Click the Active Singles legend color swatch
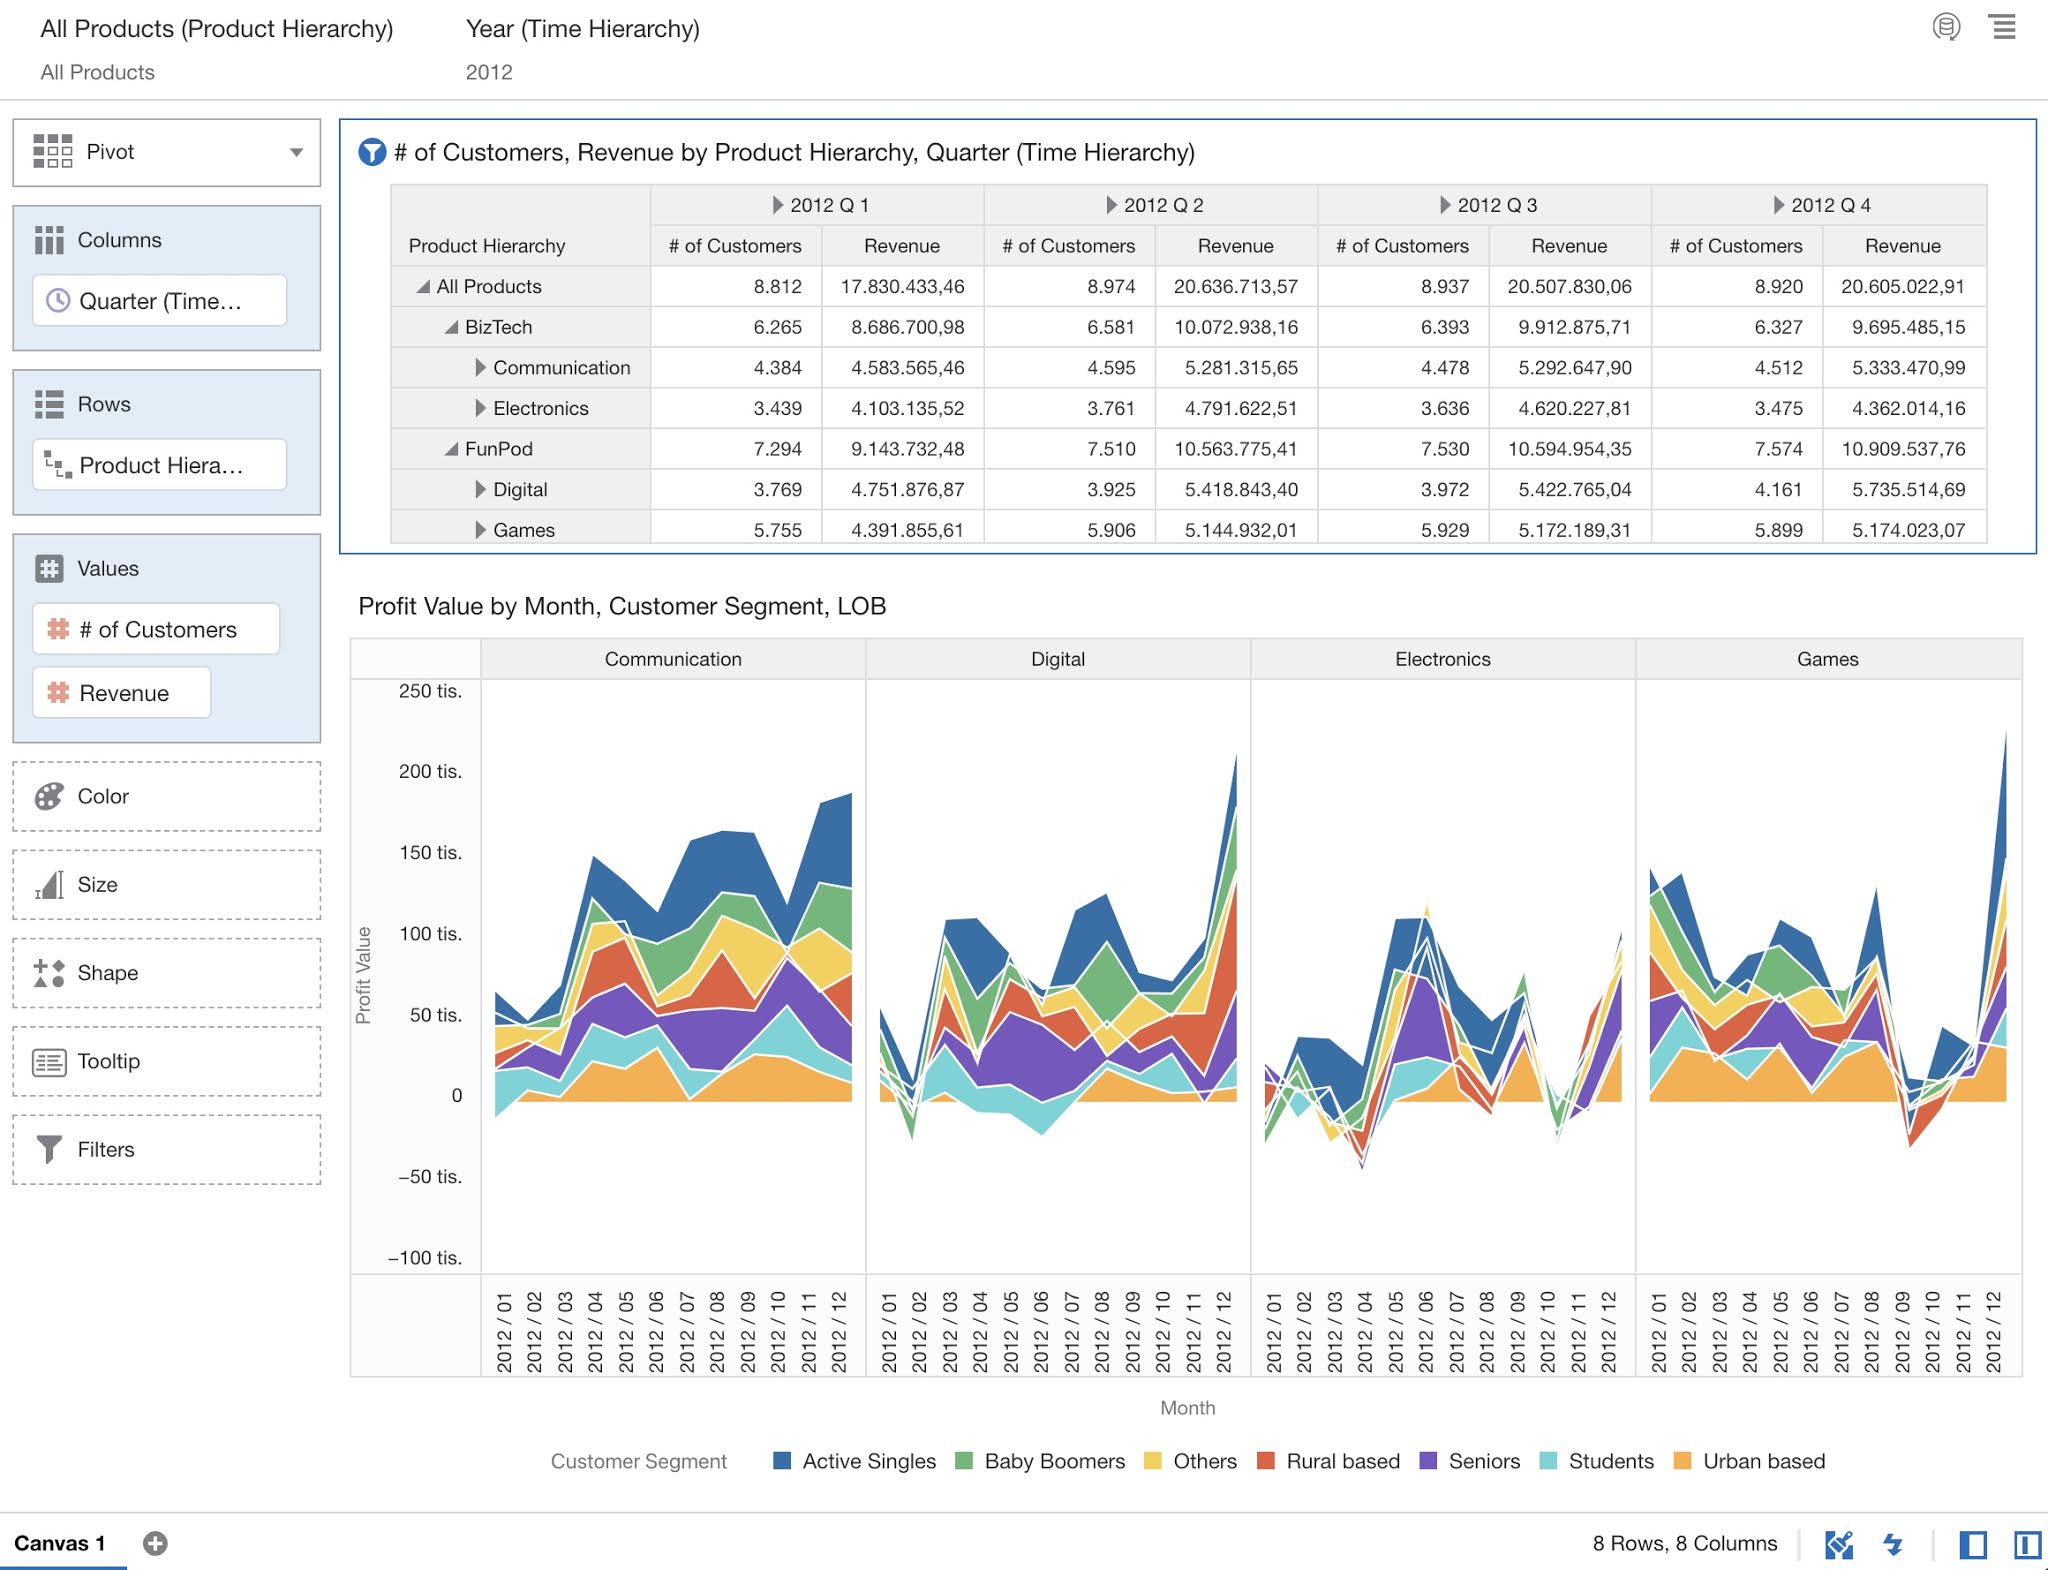The width and height of the screenshot is (2048, 1570). (x=781, y=1461)
